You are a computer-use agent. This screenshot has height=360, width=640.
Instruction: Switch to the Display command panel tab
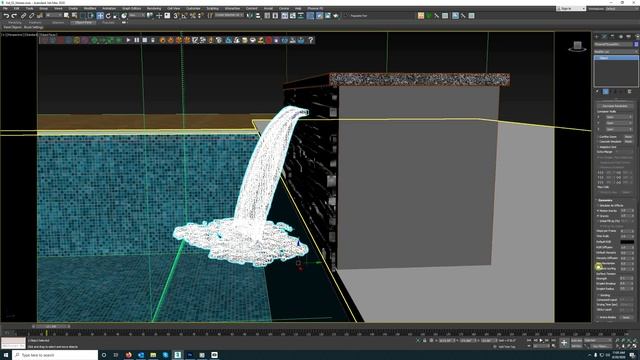[629, 37]
